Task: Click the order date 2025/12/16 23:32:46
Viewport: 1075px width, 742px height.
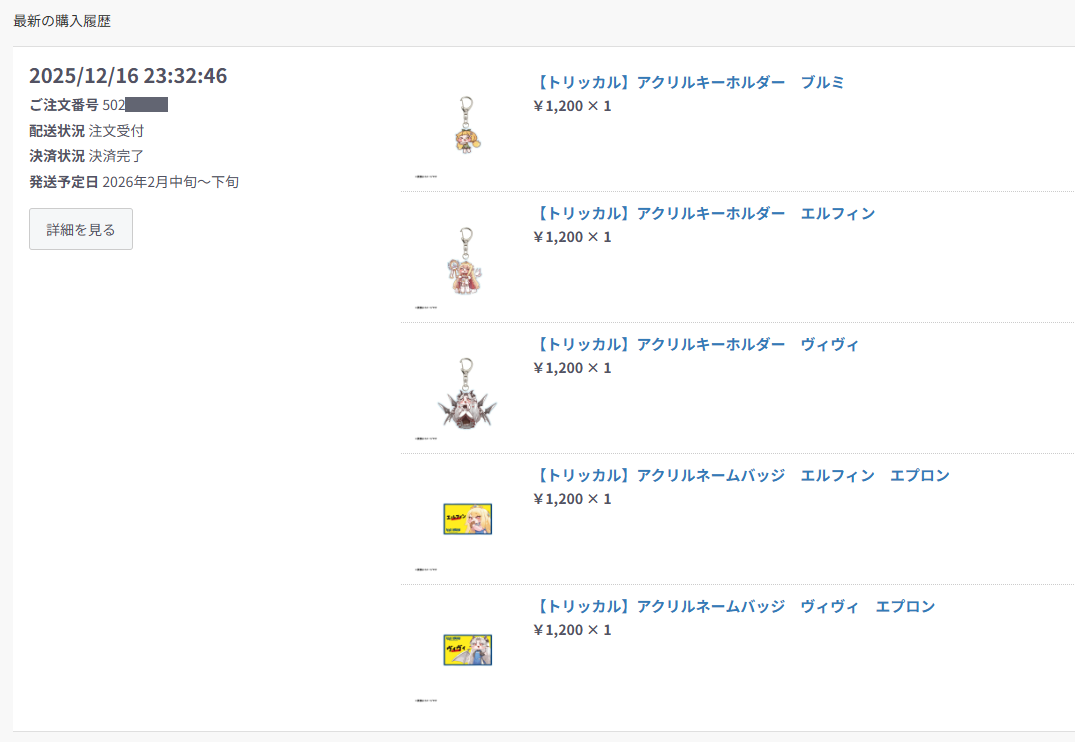Action: point(128,75)
